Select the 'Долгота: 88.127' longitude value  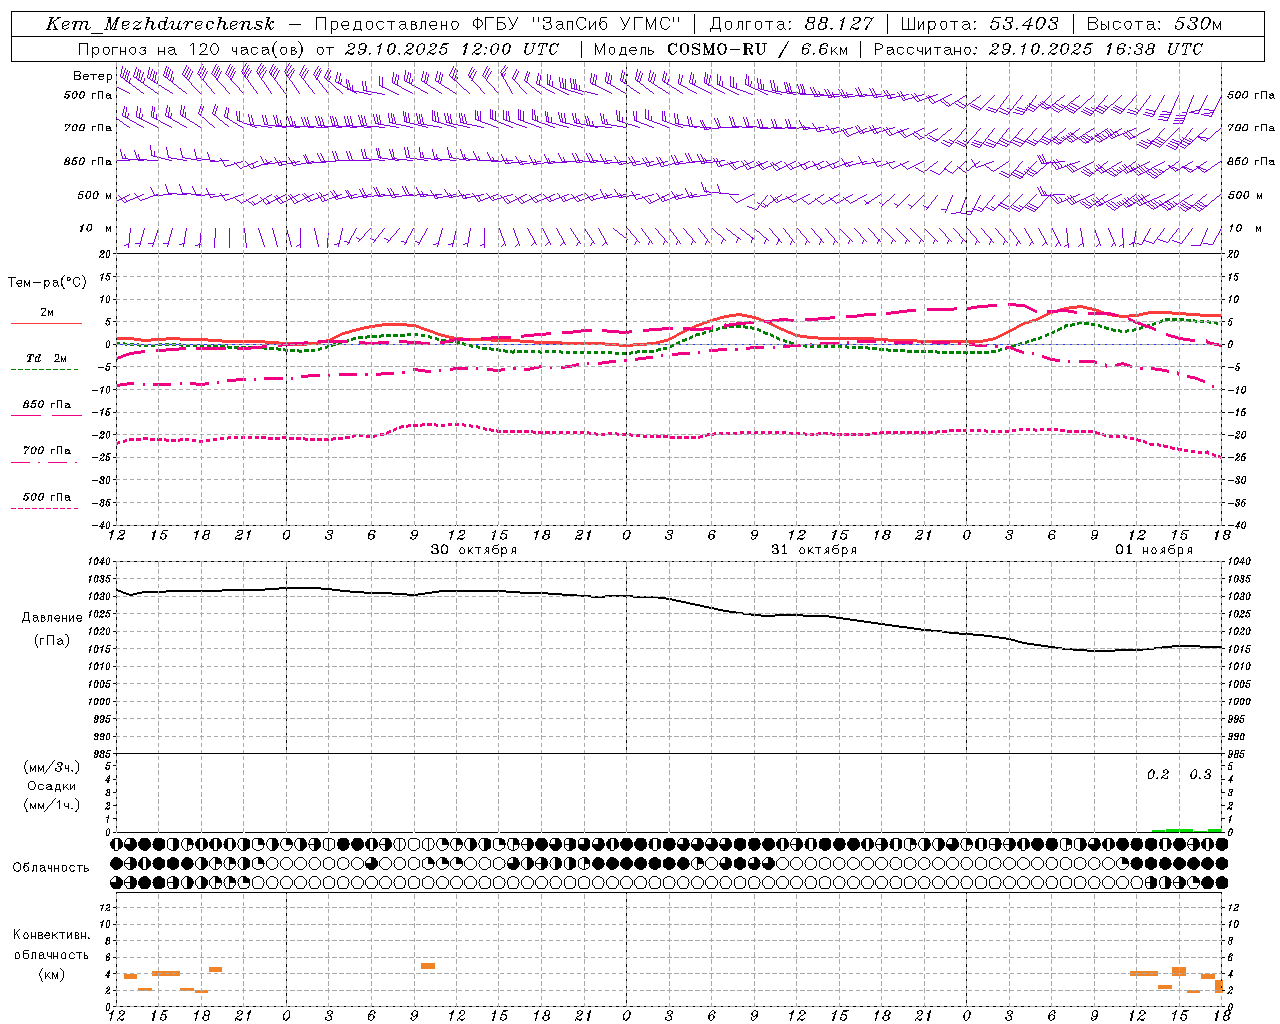click(791, 24)
